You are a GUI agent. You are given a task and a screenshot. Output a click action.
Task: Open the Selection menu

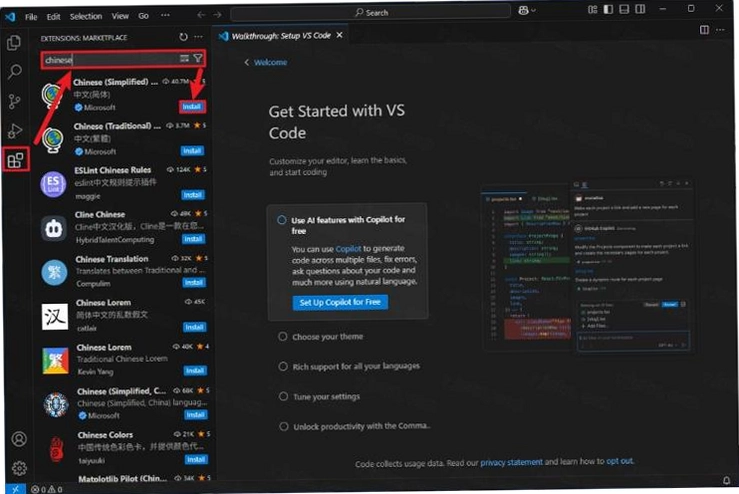86,16
